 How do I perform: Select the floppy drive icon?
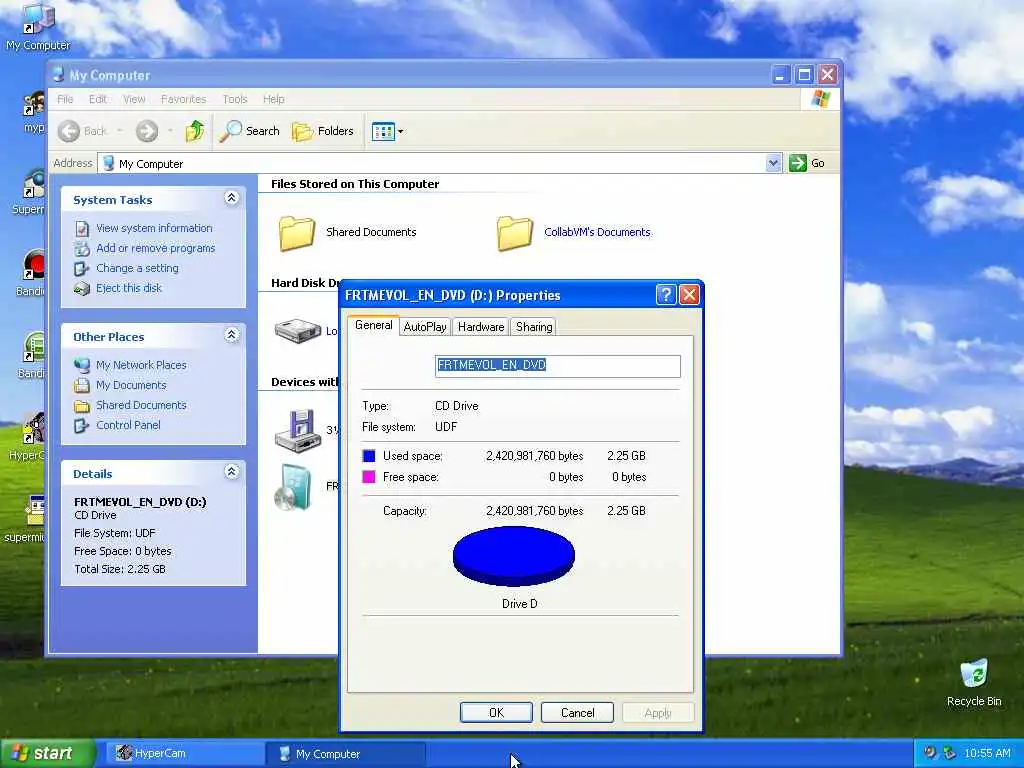click(298, 430)
